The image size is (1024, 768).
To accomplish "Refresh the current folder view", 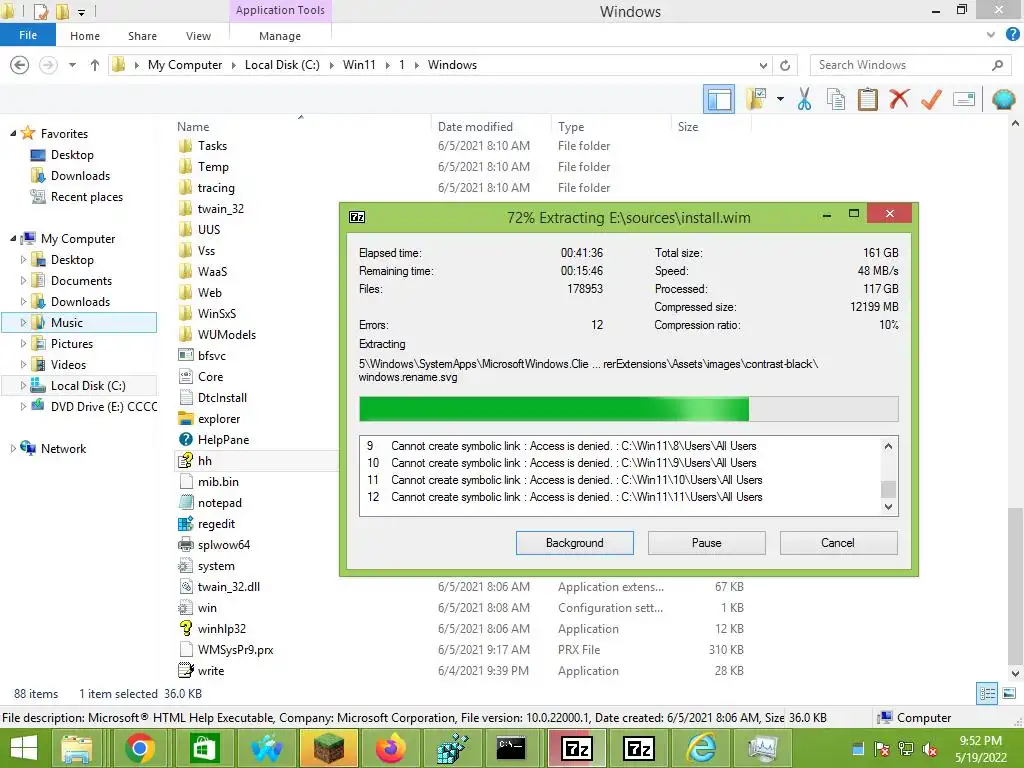I will coord(785,65).
